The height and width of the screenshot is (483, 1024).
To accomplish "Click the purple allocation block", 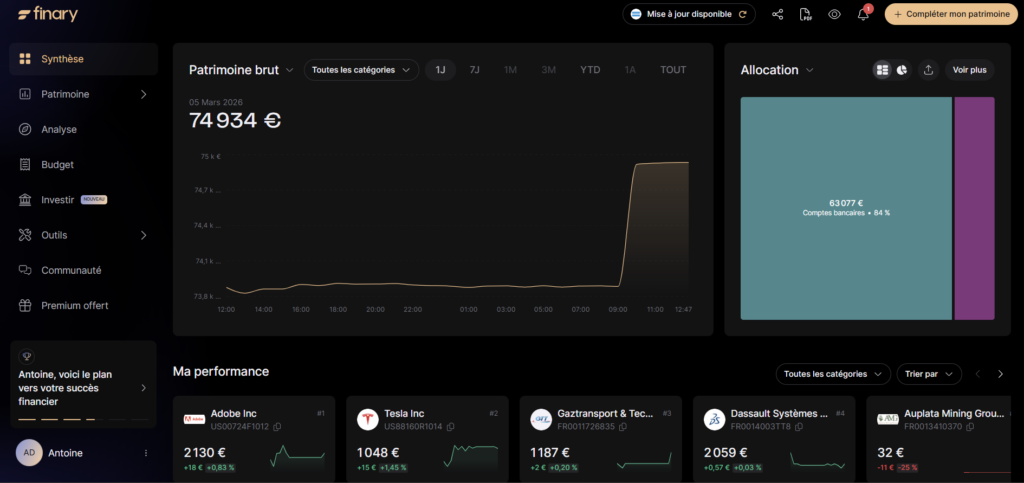I will pyautogui.click(x=974, y=208).
